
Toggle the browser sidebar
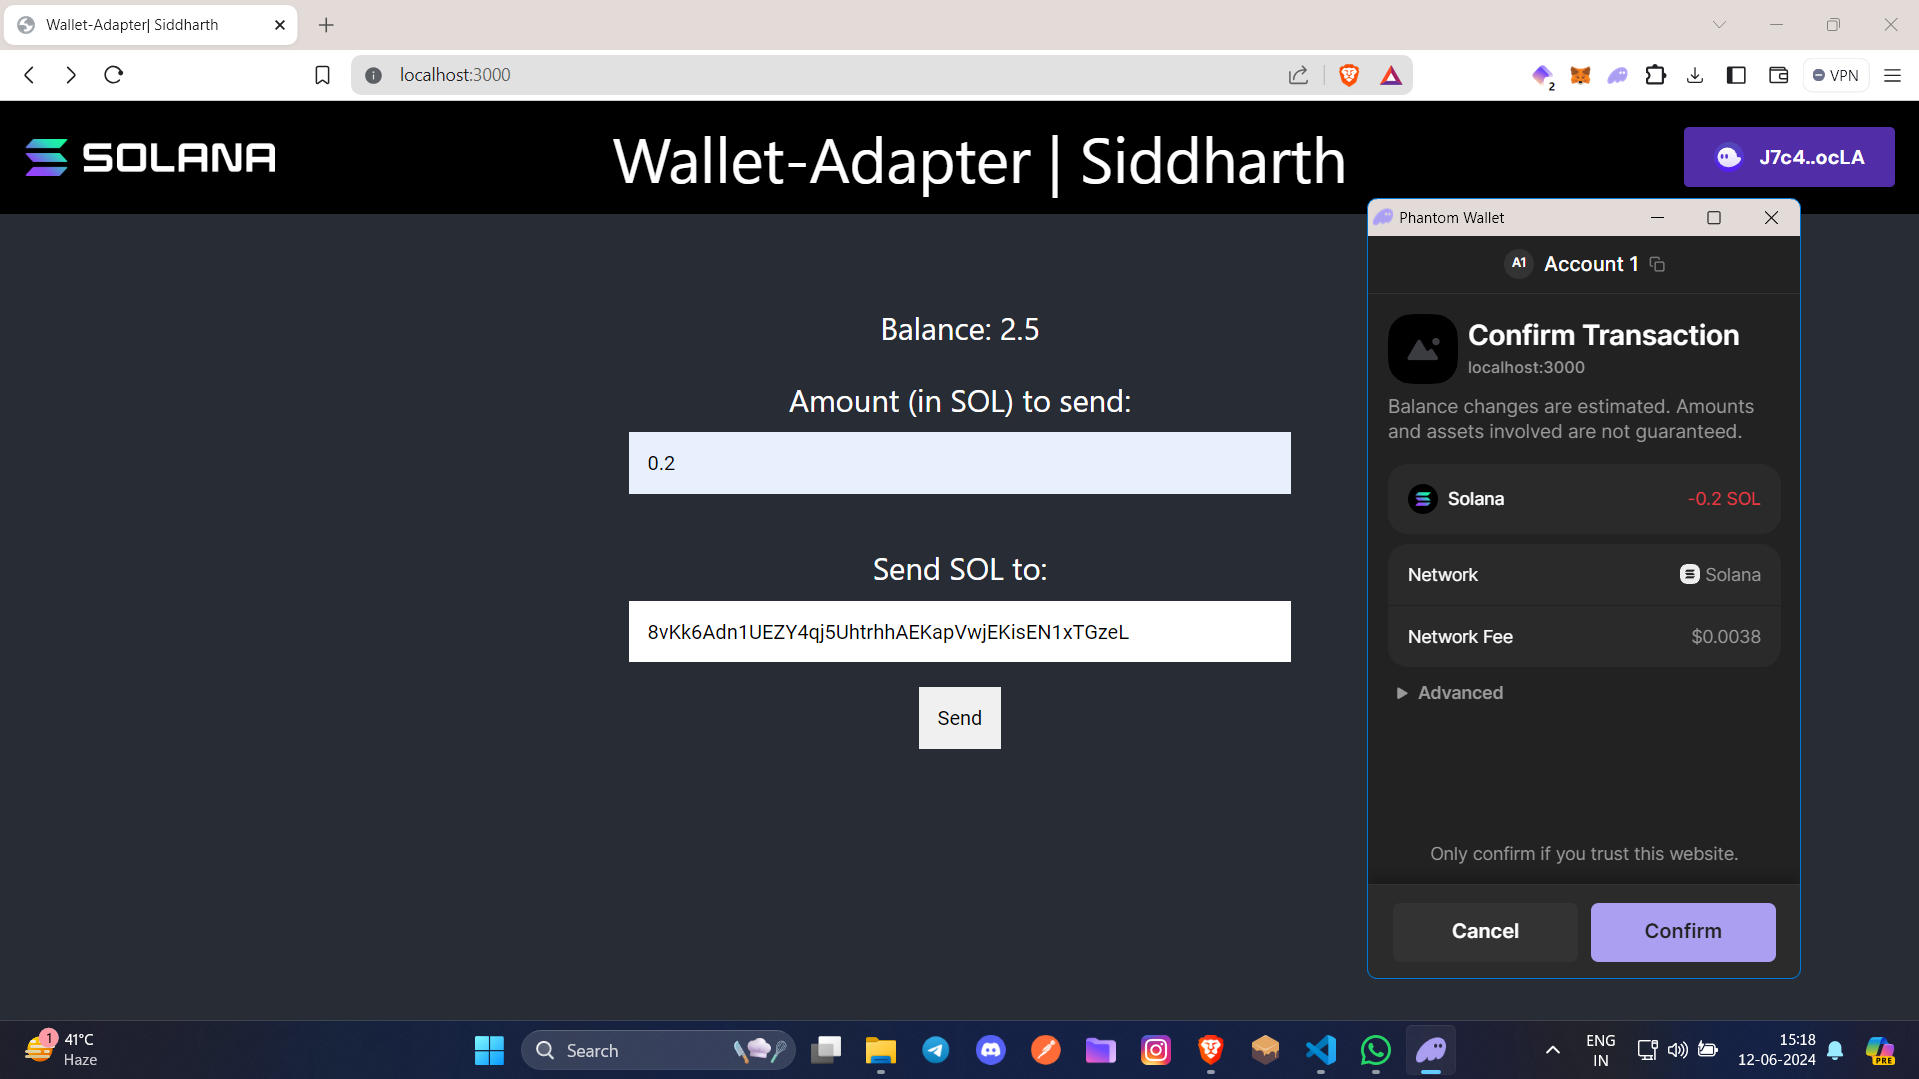coord(1736,75)
